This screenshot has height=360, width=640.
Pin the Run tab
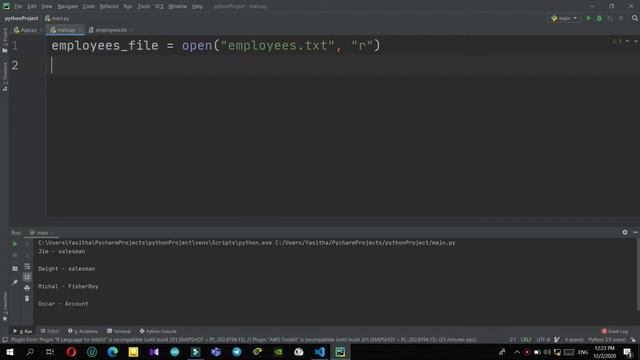pos(15,282)
